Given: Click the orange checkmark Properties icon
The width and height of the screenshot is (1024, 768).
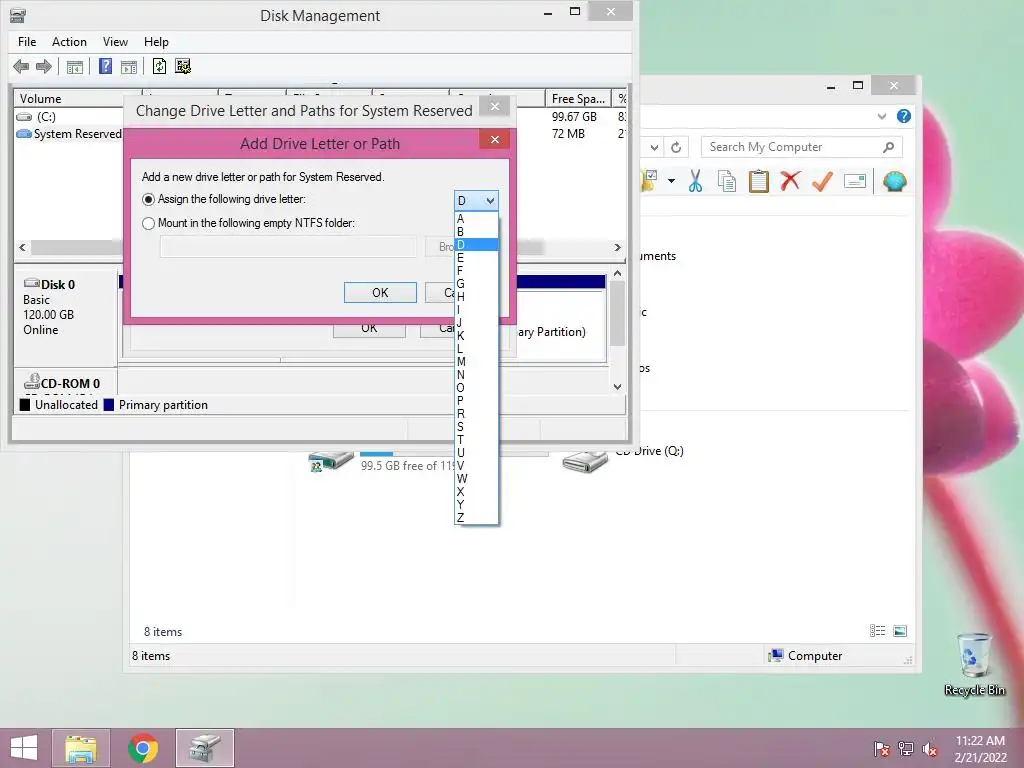Looking at the screenshot, I should coord(822,181).
